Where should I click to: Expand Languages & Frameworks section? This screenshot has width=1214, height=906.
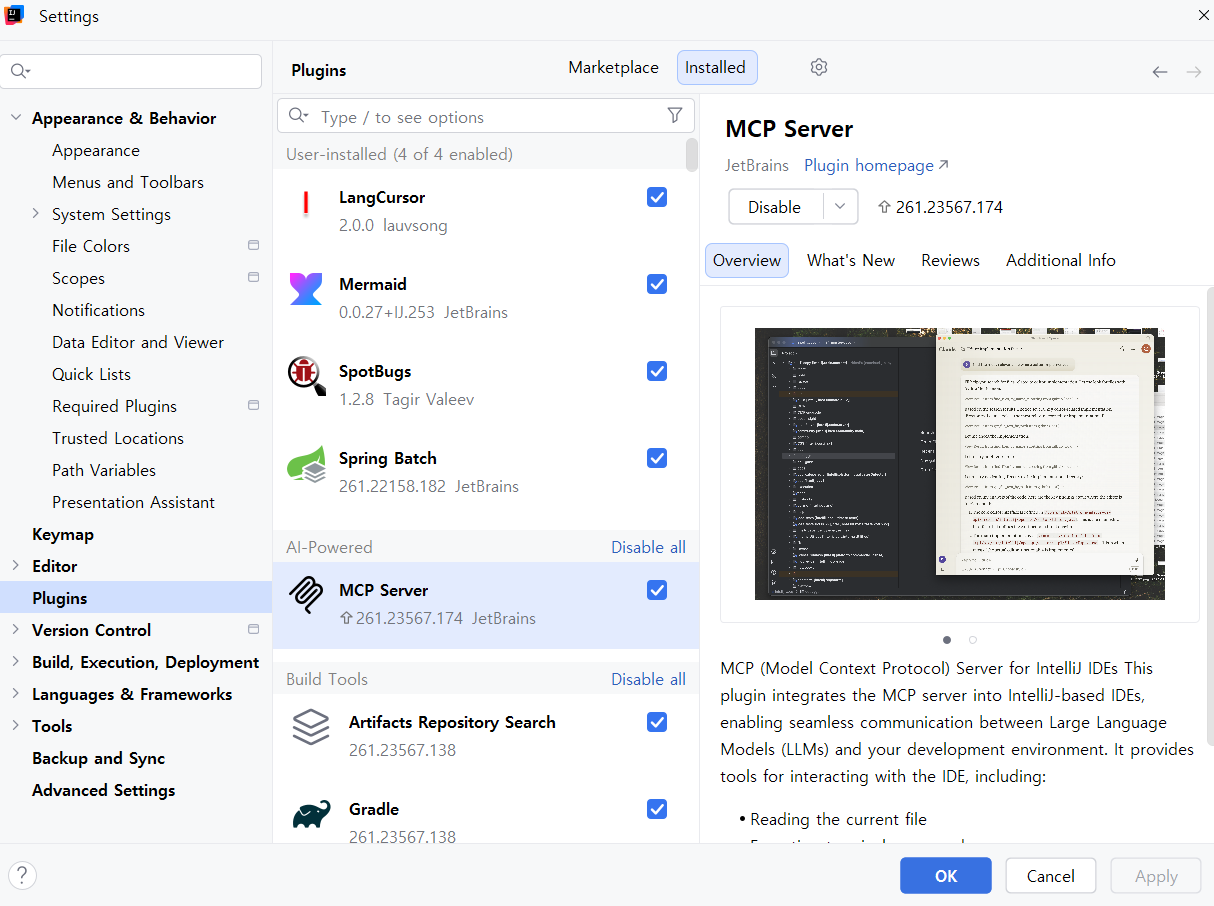pos(15,694)
